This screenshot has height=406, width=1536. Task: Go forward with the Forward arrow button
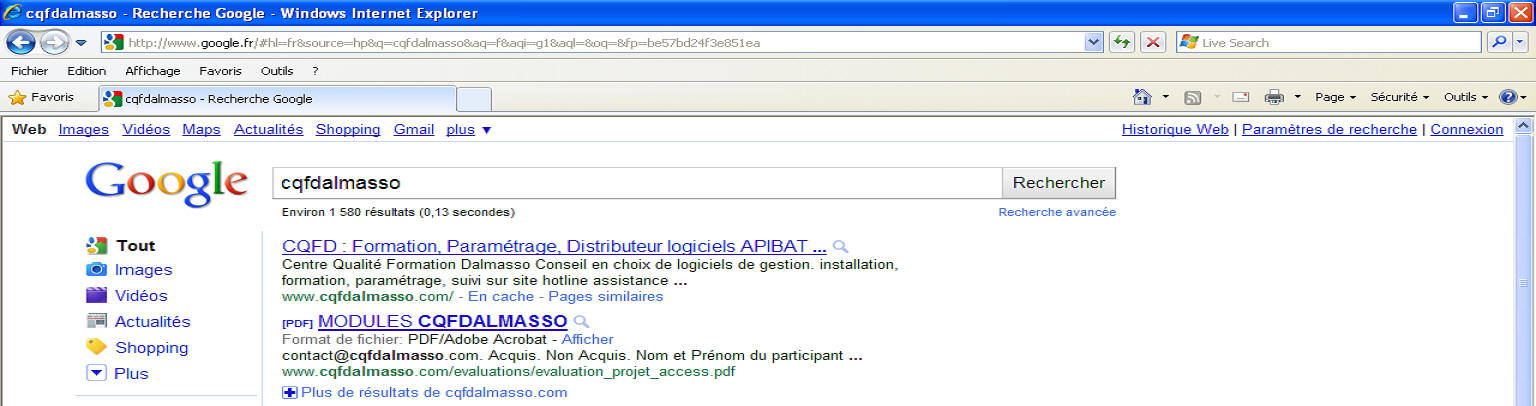[x=53, y=42]
